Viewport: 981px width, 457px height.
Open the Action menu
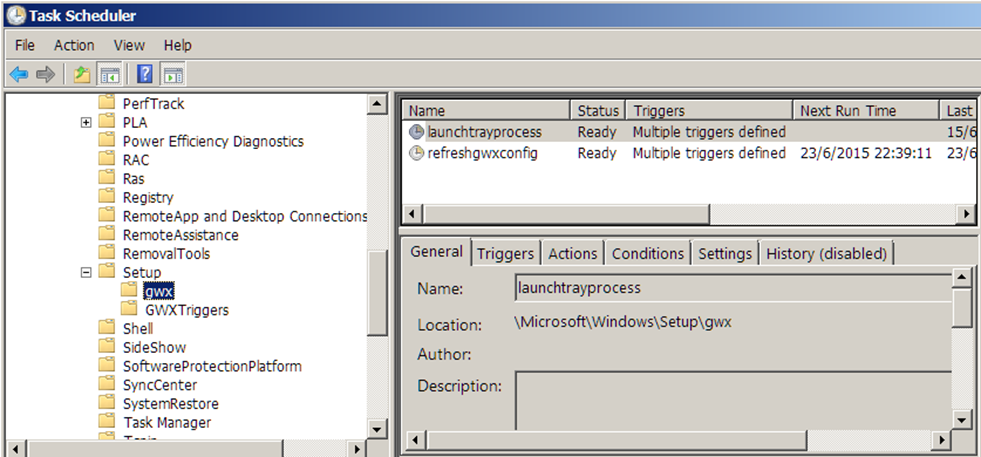tap(74, 45)
